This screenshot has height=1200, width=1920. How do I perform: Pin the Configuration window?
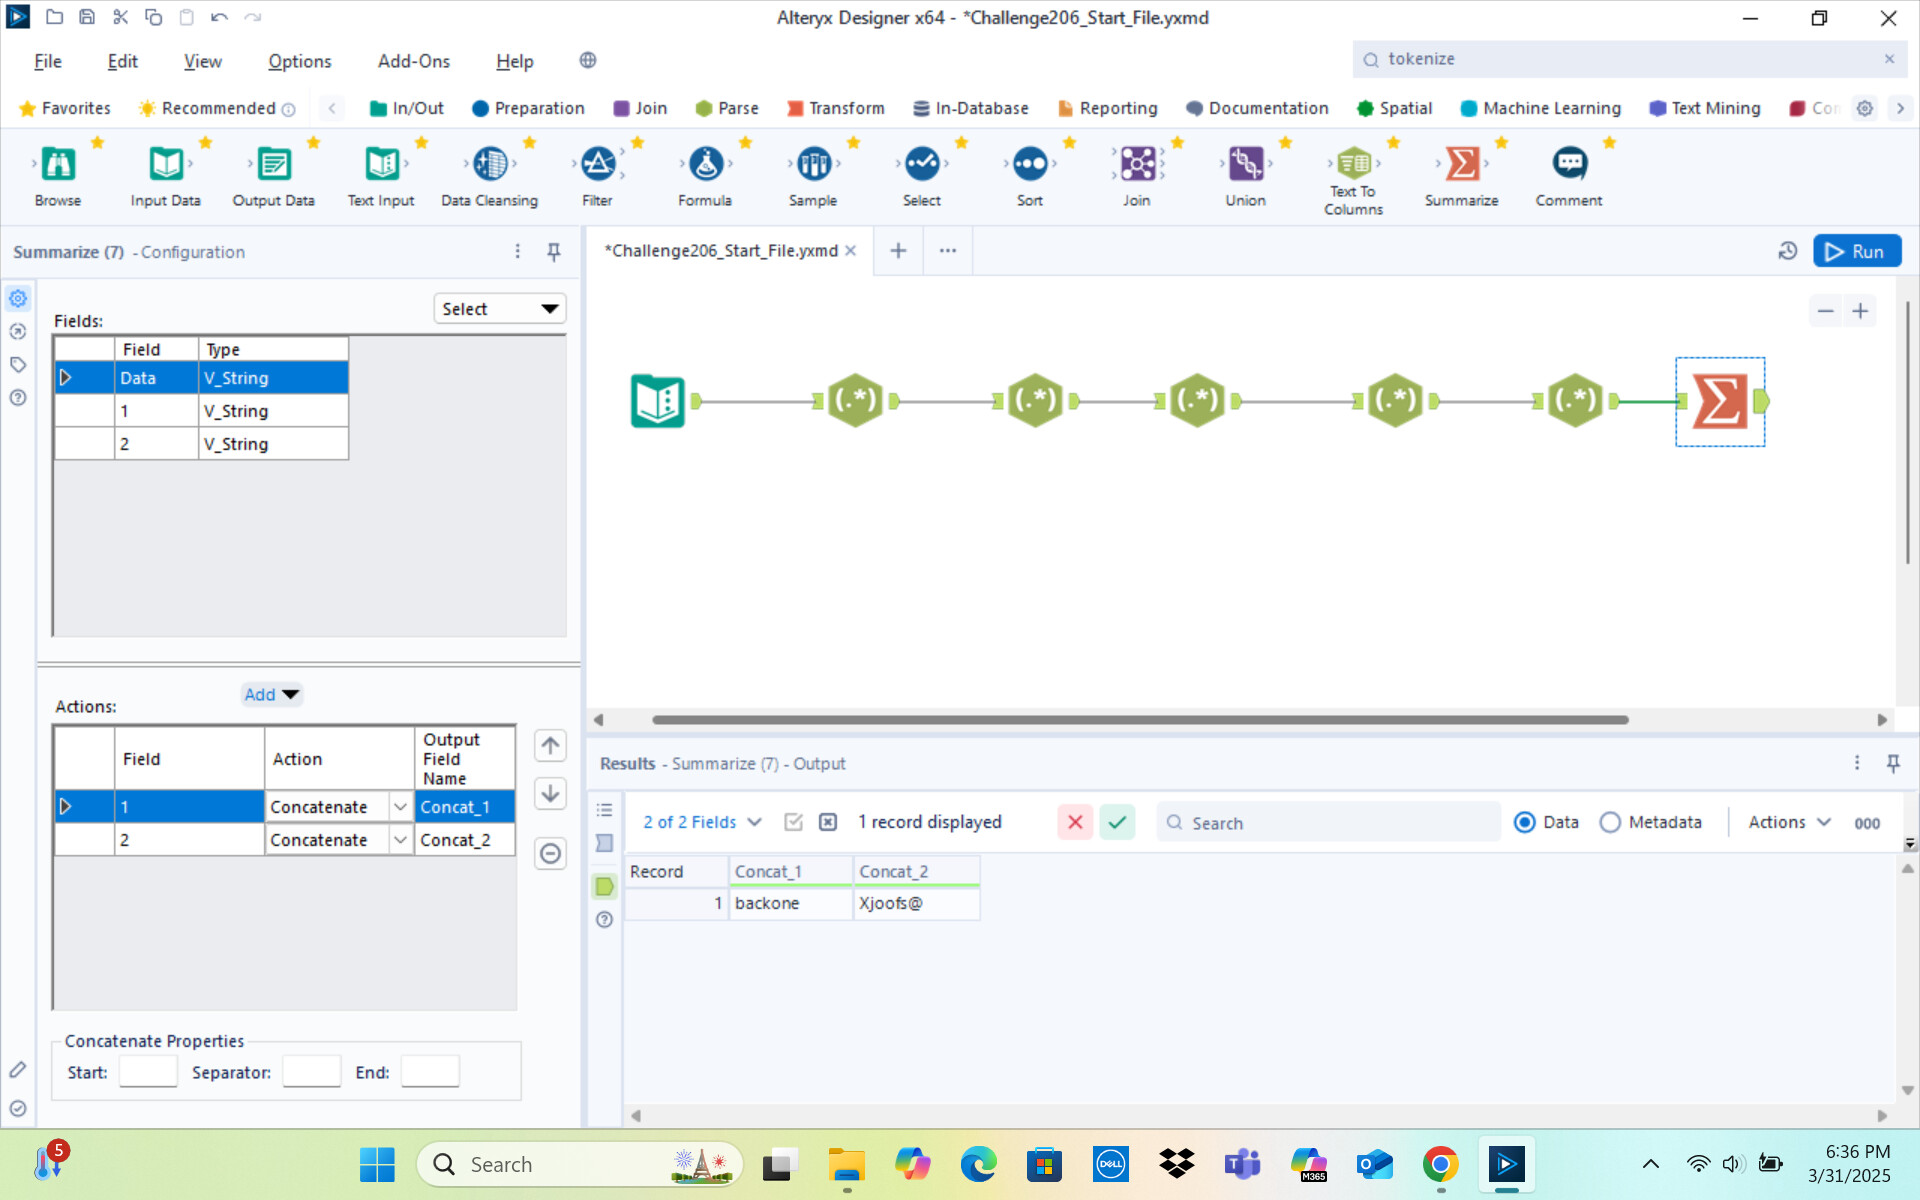point(554,252)
